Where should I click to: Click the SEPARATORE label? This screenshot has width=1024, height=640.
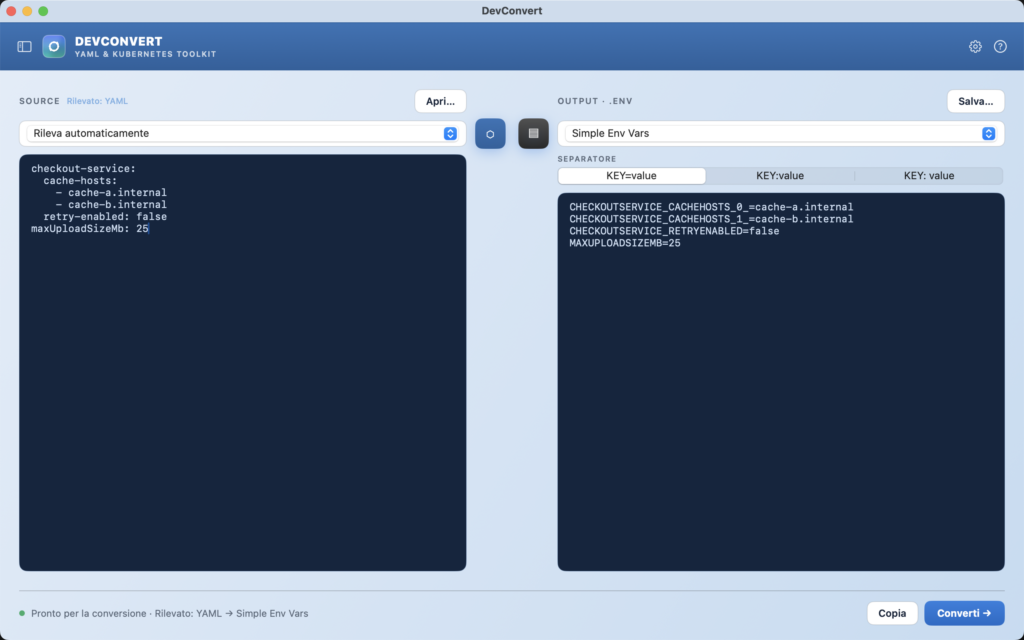pos(586,159)
